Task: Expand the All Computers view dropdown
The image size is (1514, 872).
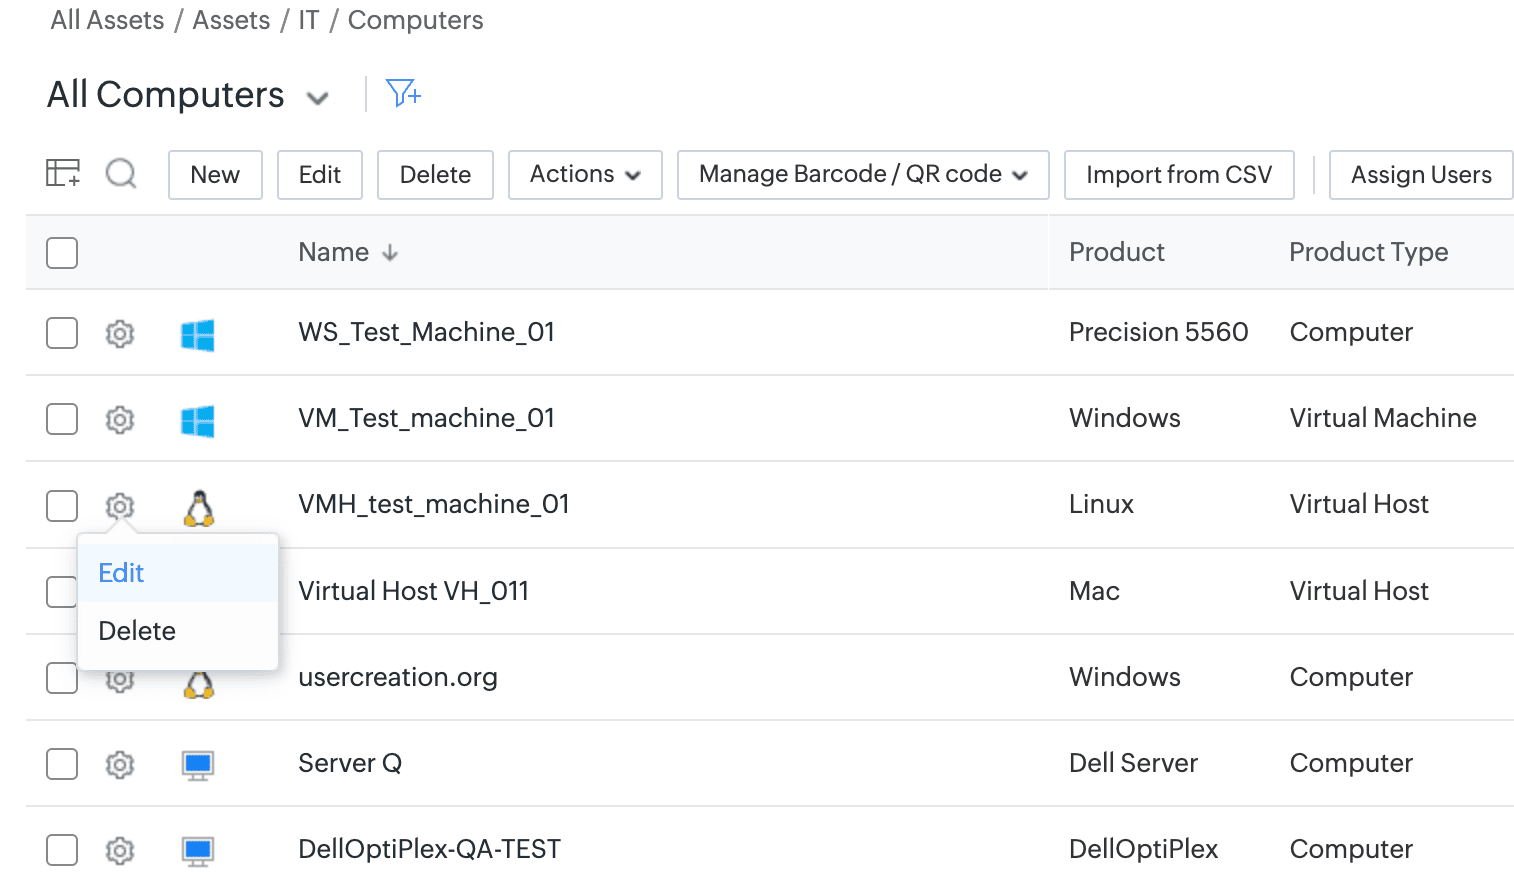Action: click(x=317, y=98)
